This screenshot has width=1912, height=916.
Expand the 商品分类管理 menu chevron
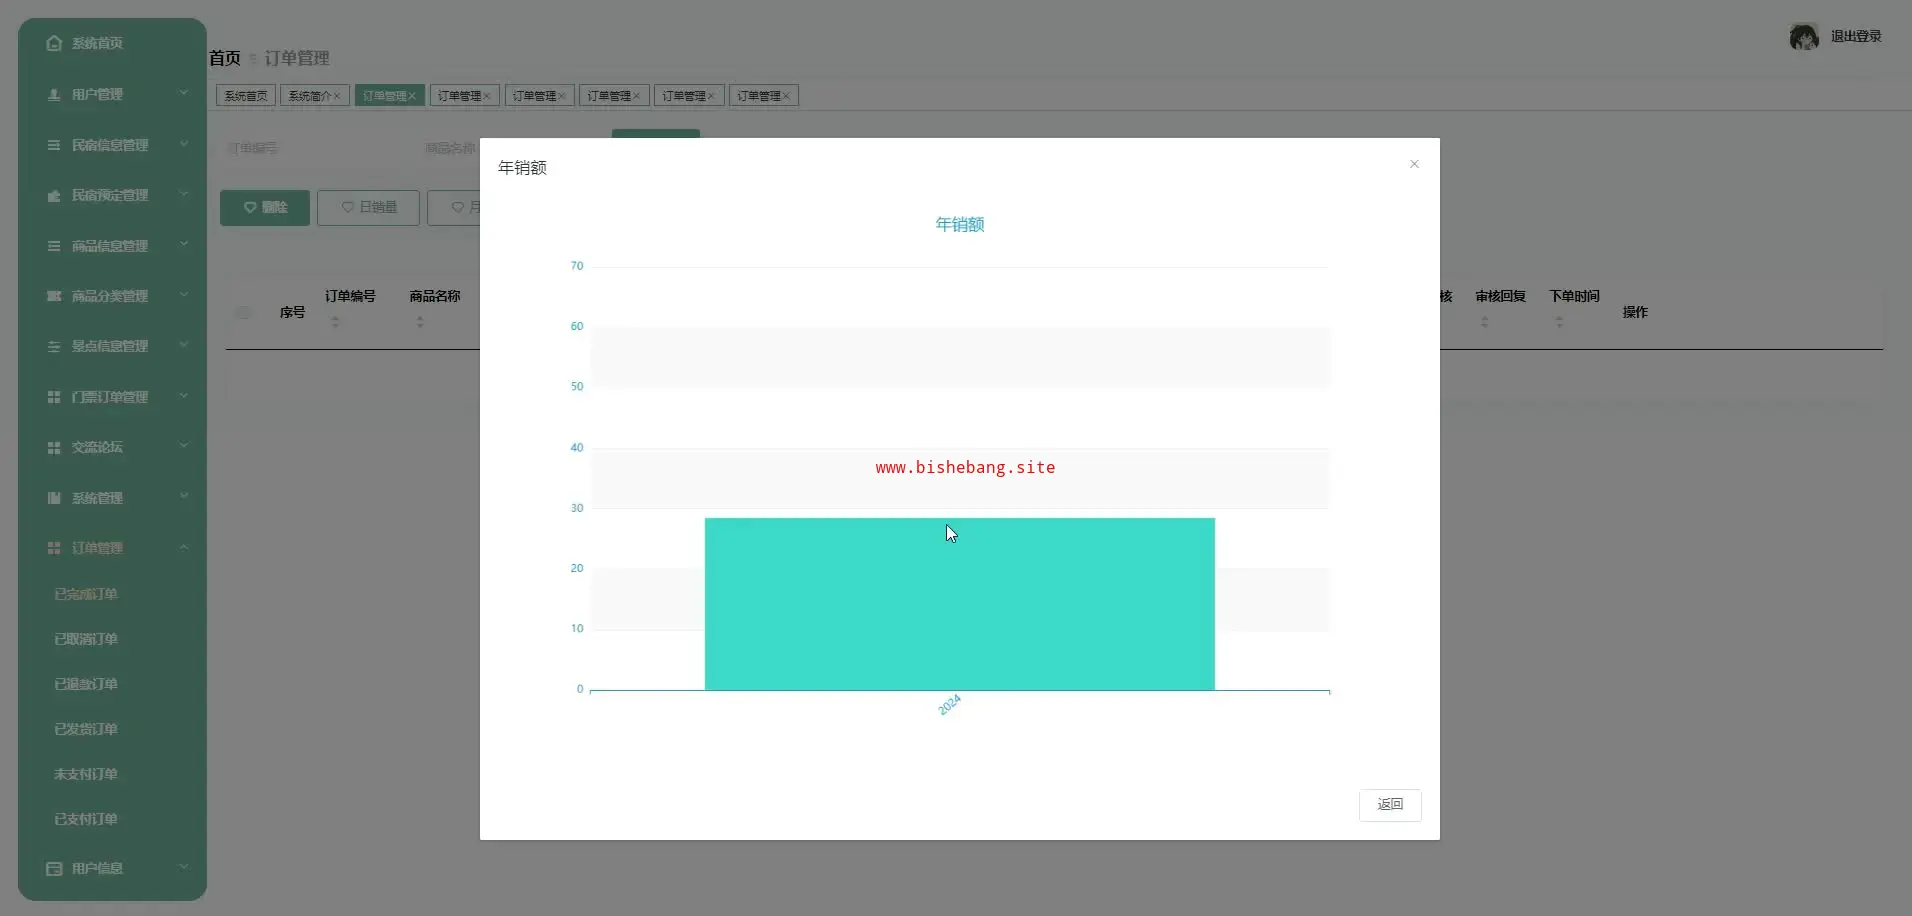(x=184, y=295)
